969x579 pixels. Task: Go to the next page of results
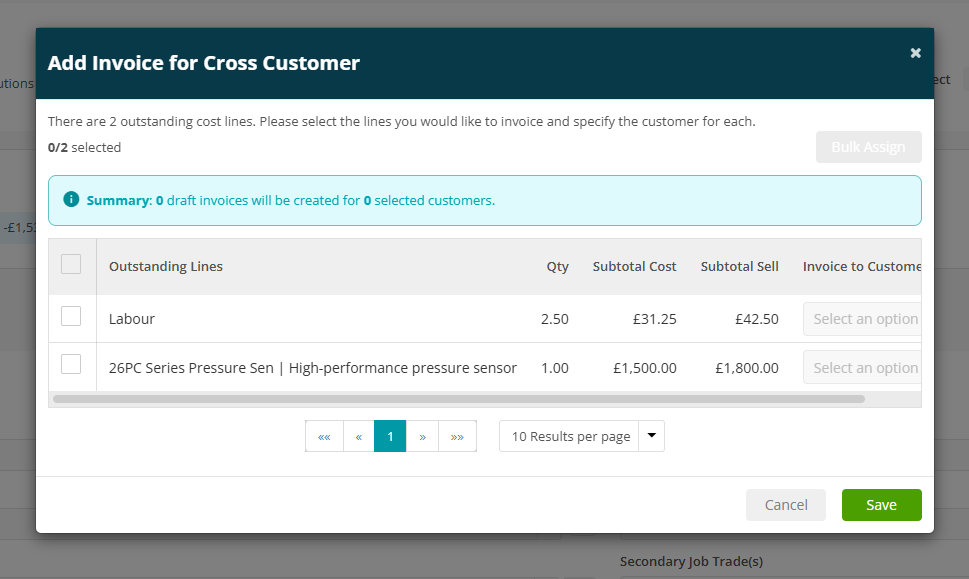[423, 436]
